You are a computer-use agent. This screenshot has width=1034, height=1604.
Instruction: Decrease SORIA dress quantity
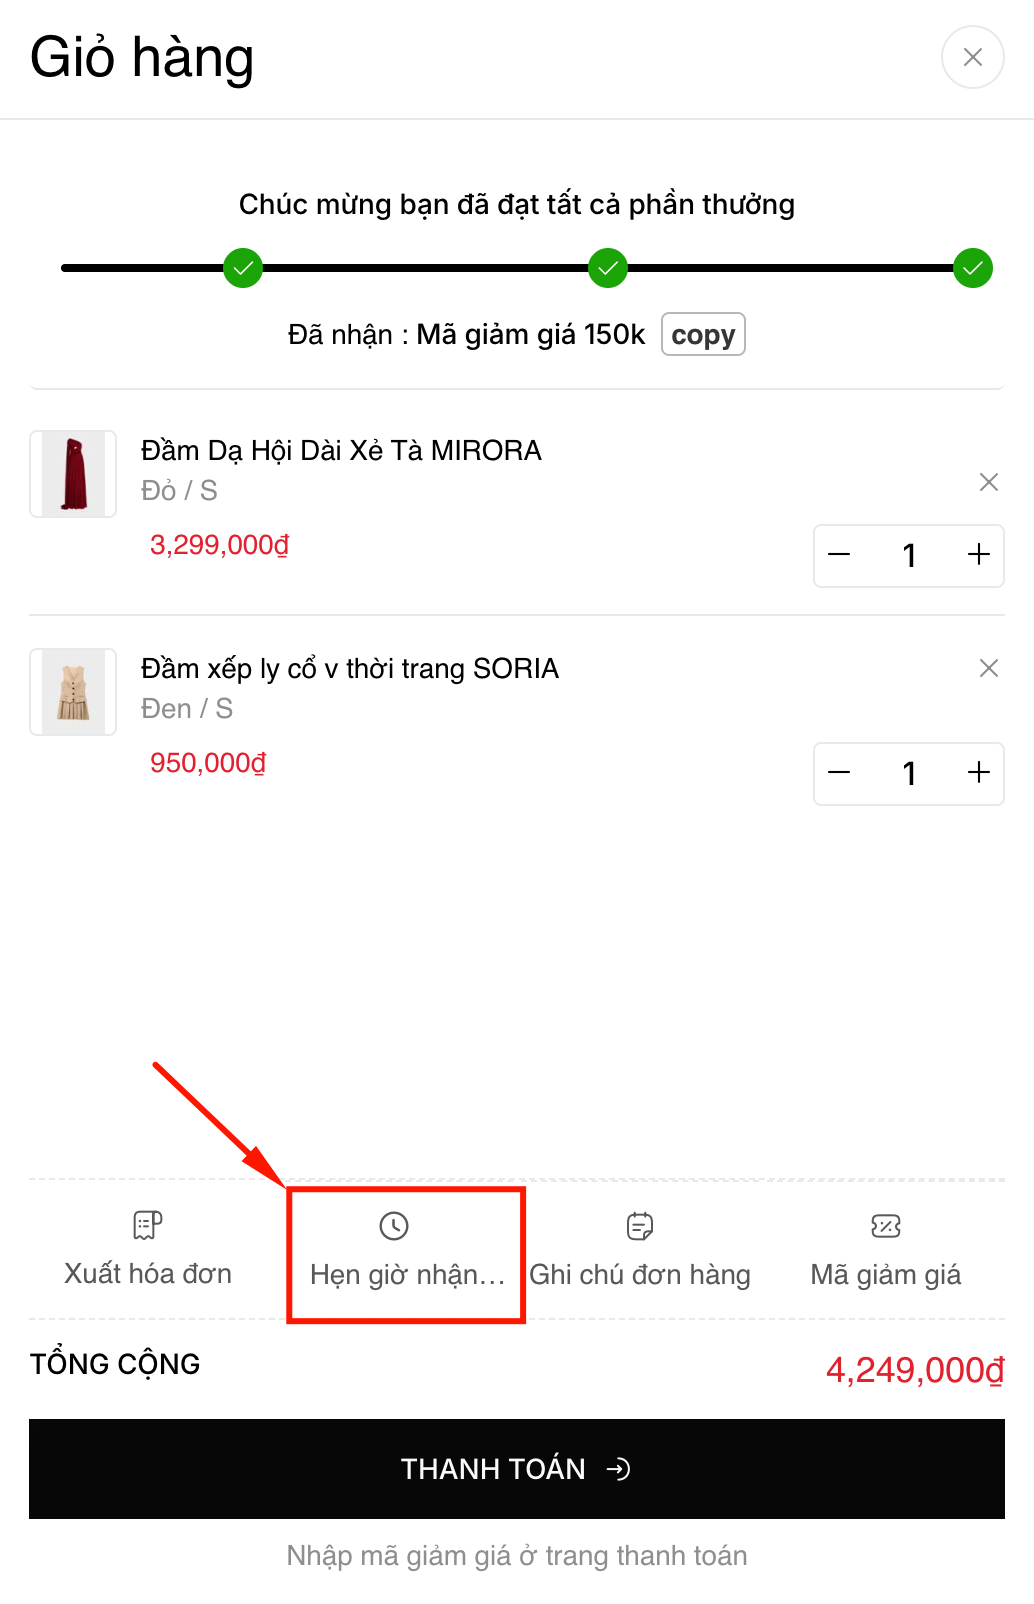[x=840, y=773]
